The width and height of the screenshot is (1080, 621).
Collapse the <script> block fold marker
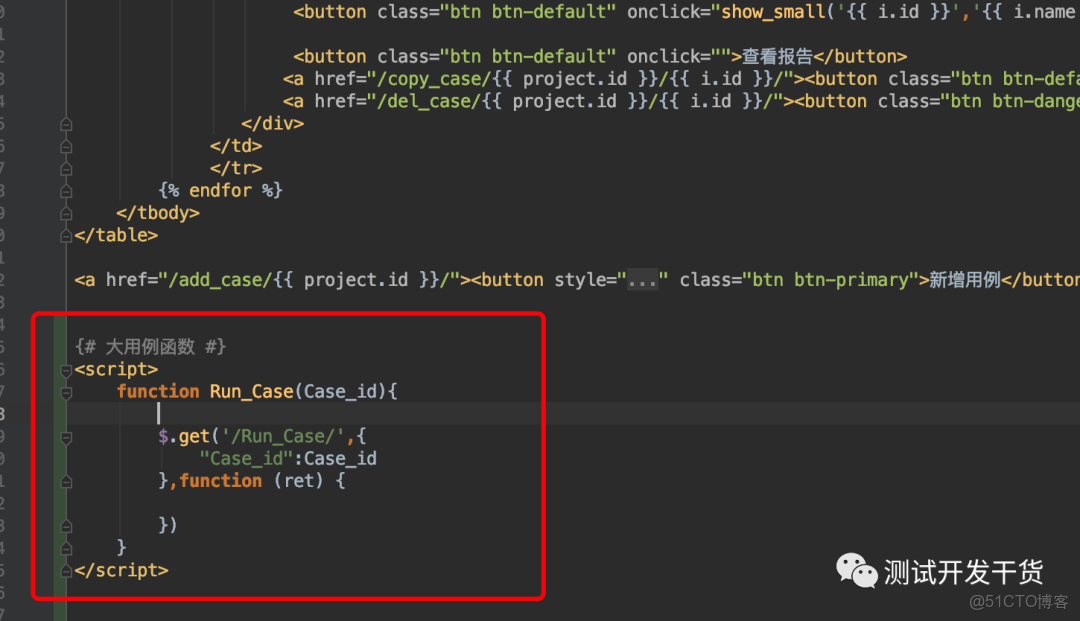(66, 370)
